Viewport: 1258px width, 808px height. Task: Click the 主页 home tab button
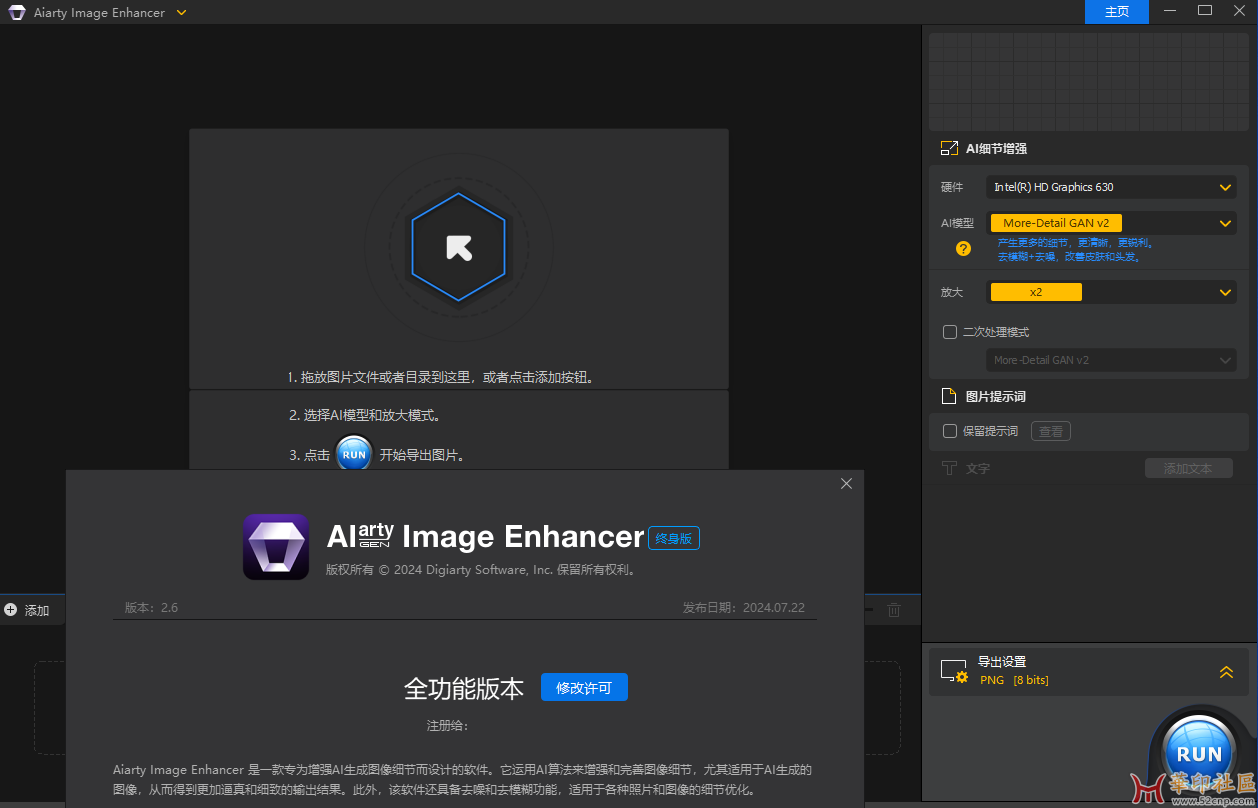tap(1117, 12)
